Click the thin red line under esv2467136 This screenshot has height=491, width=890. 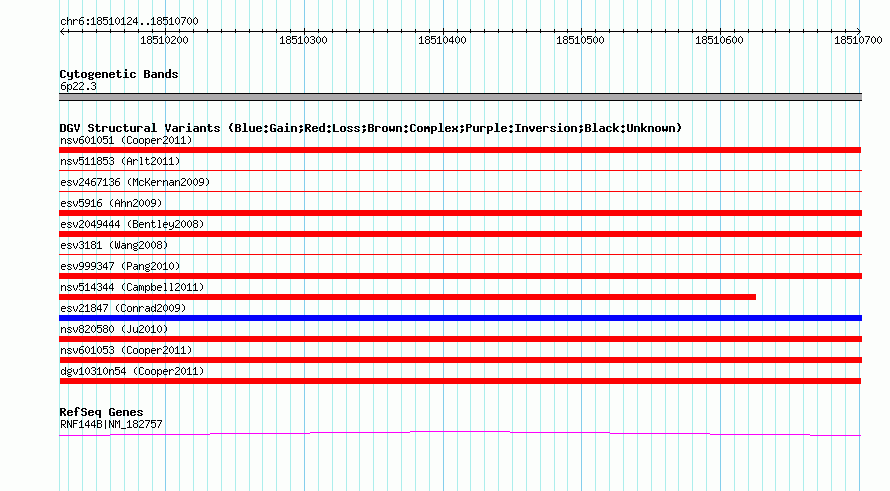pos(460,191)
